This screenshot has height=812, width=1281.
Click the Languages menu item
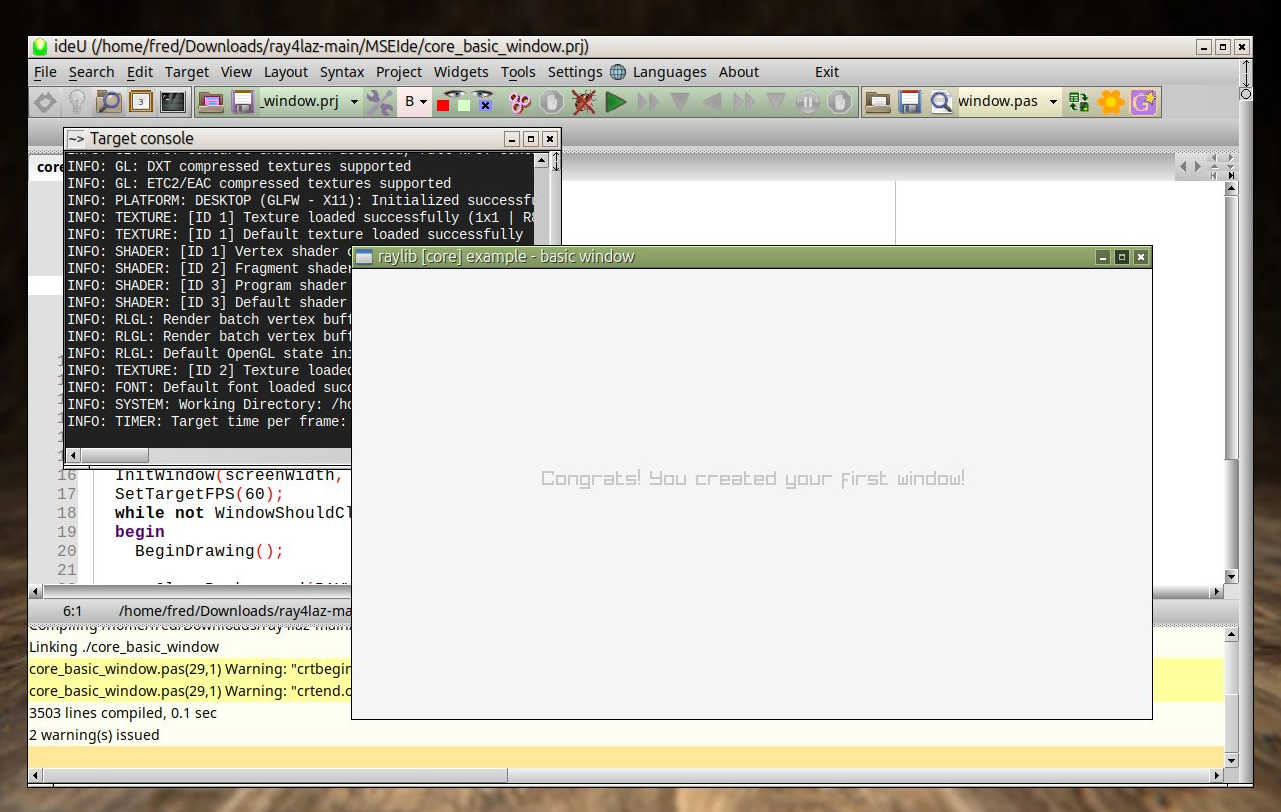tap(669, 72)
